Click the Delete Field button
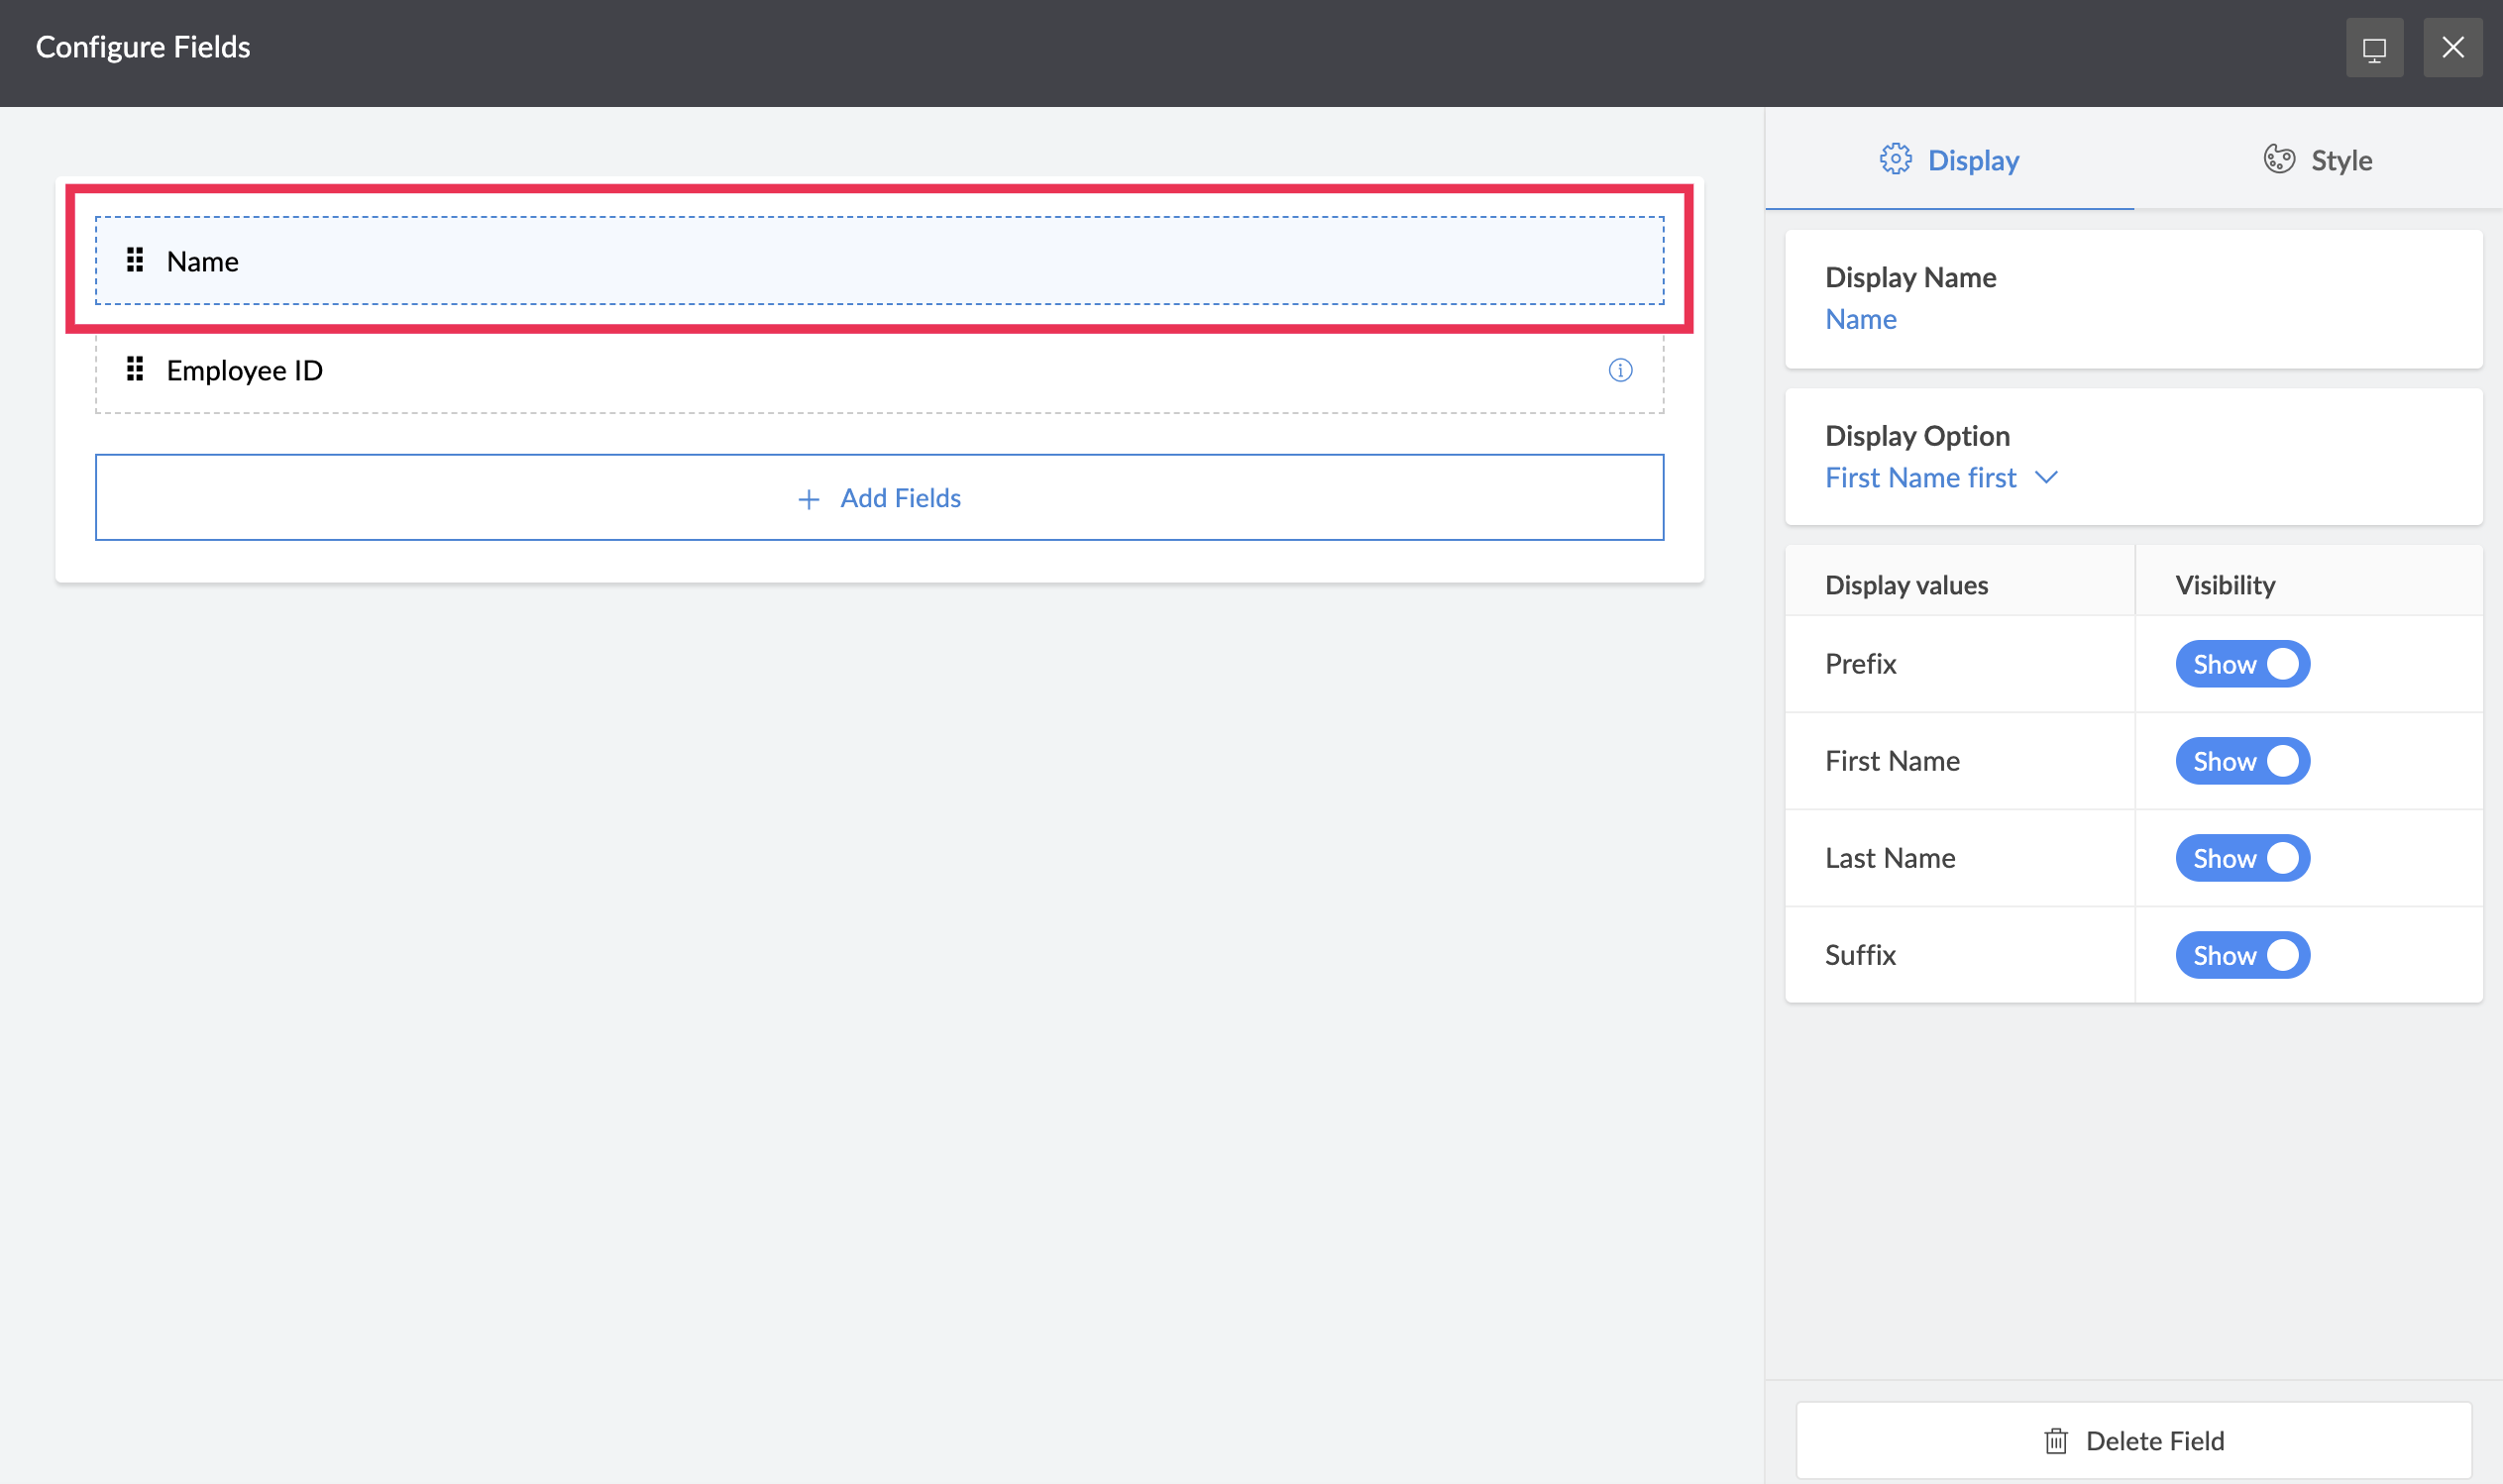 click(x=2133, y=1440)
